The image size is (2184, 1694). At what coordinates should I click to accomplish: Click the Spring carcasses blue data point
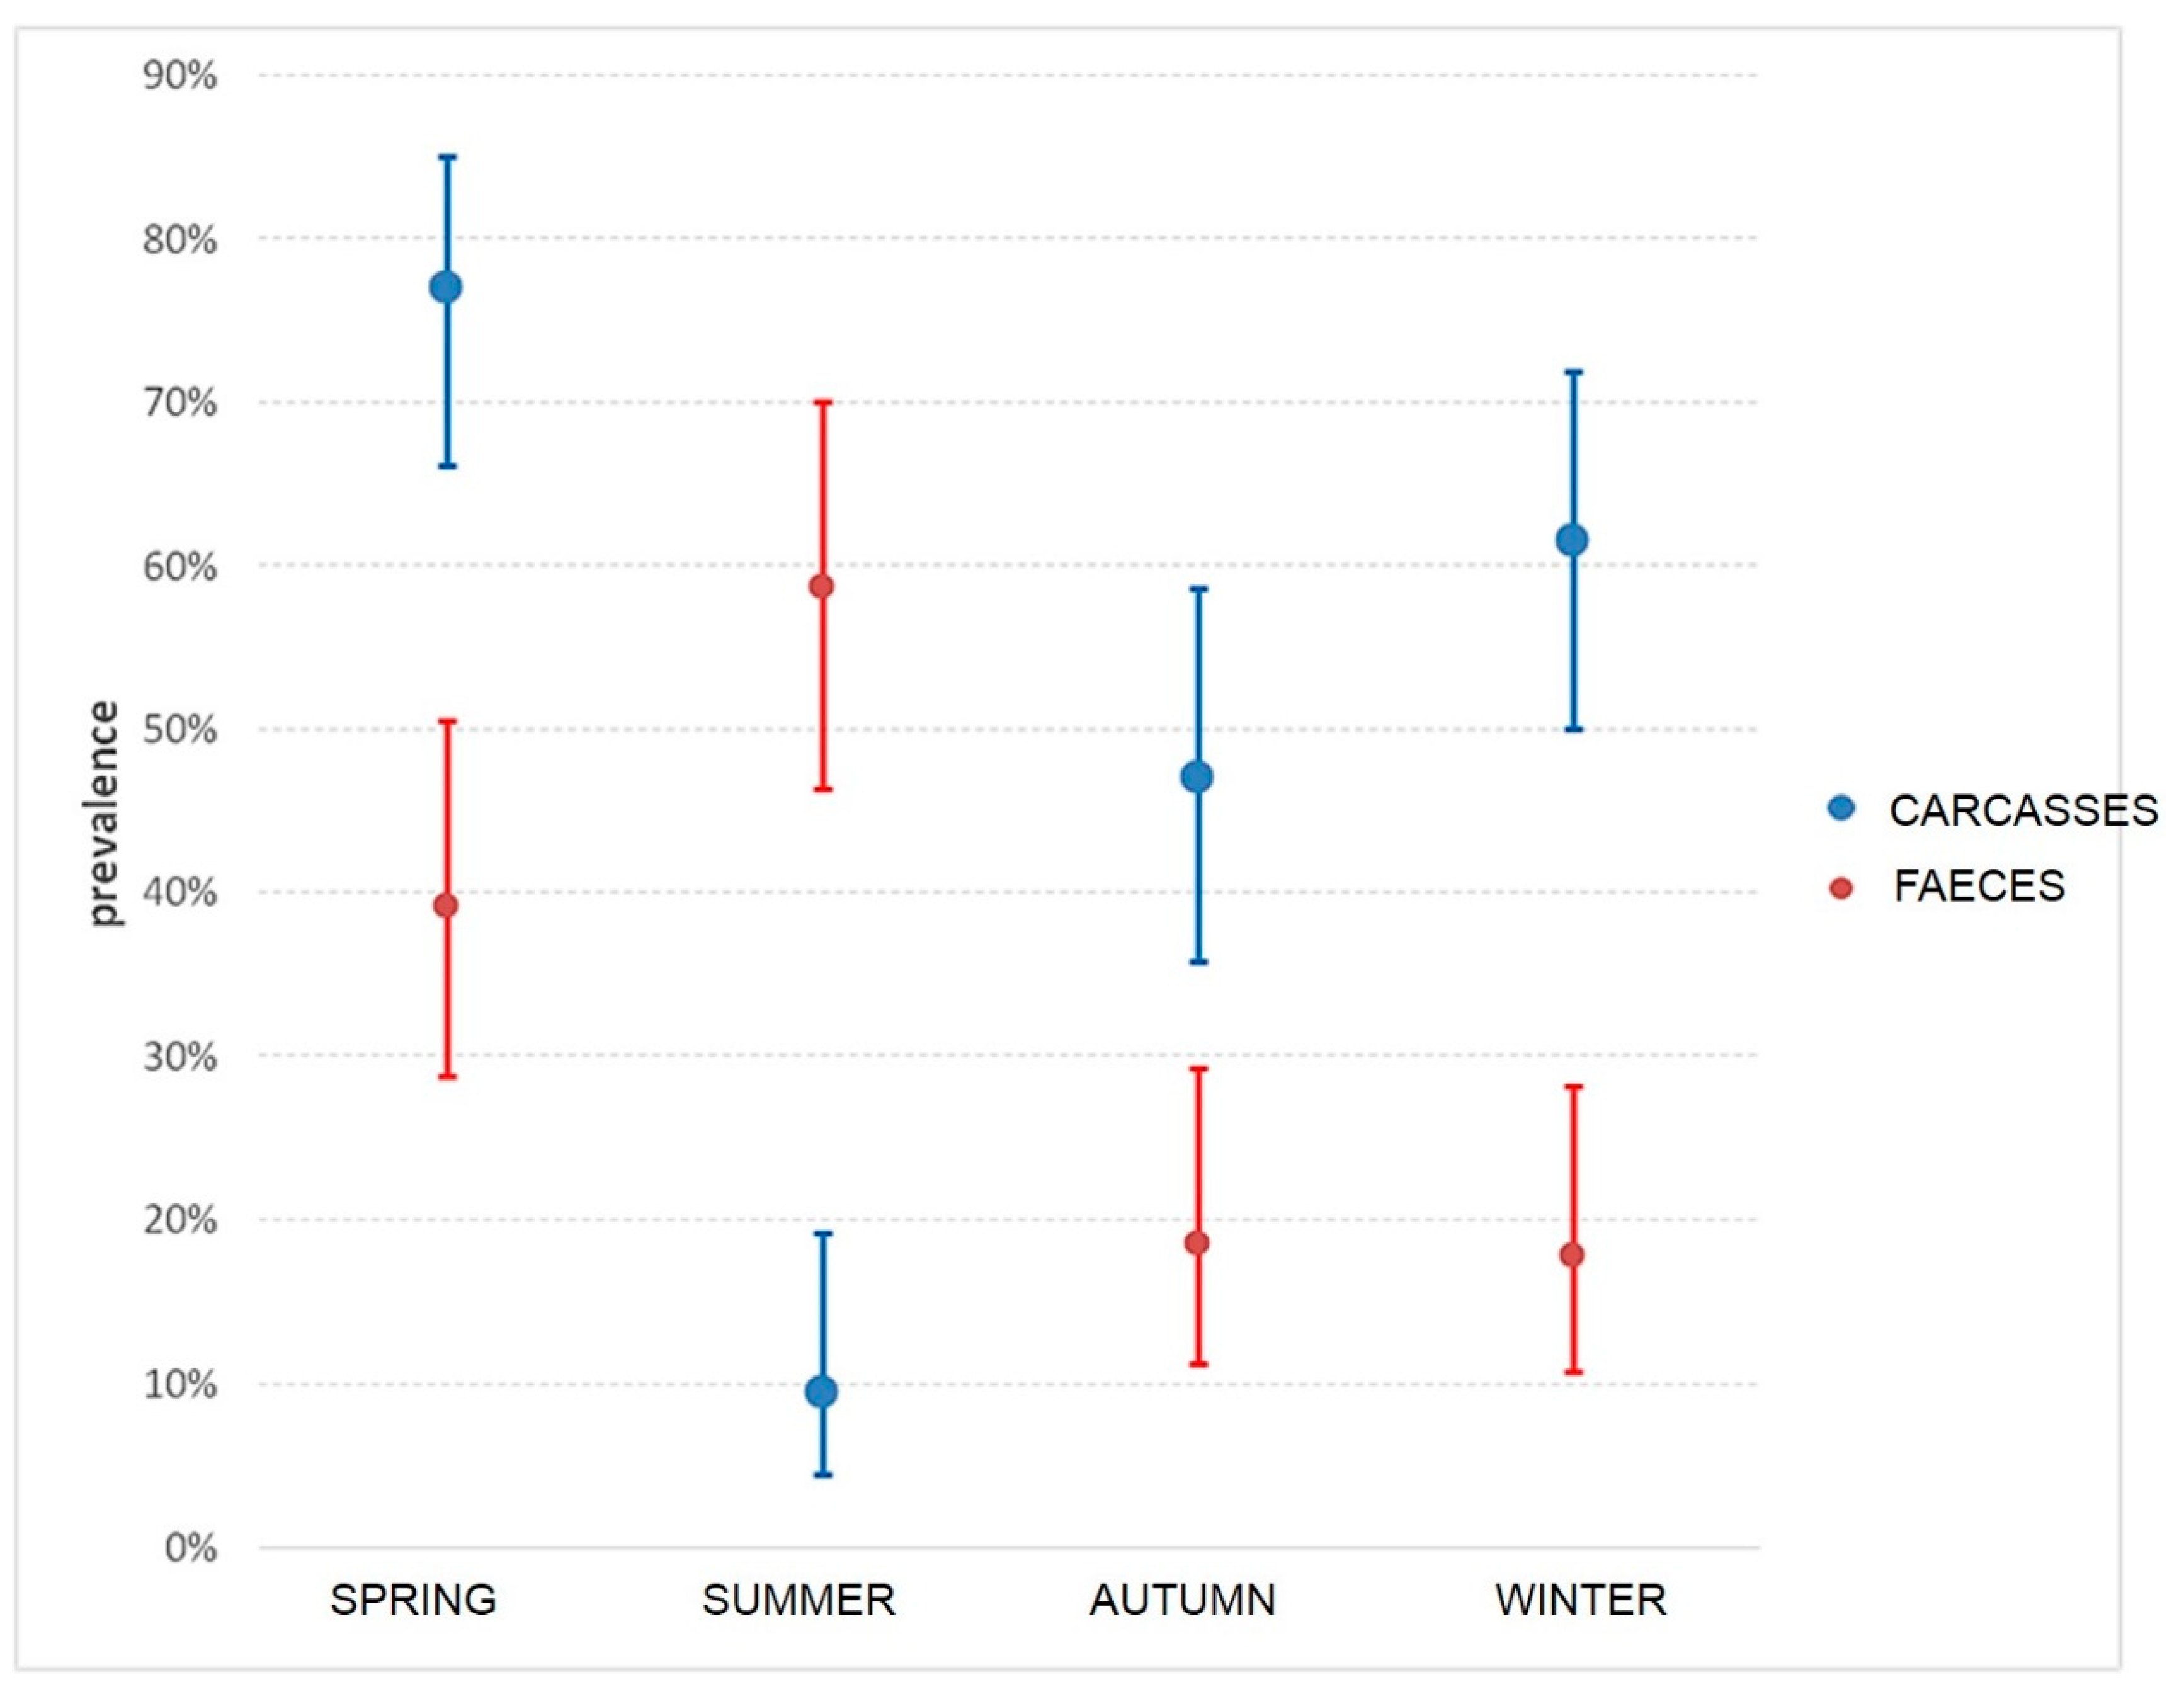tap(446, 288)
